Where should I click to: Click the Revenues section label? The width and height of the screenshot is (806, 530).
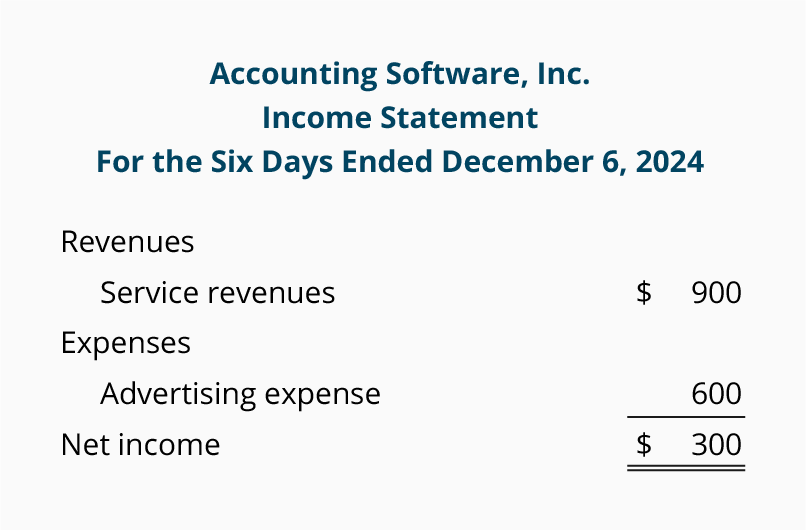click(x=127, y=242)
